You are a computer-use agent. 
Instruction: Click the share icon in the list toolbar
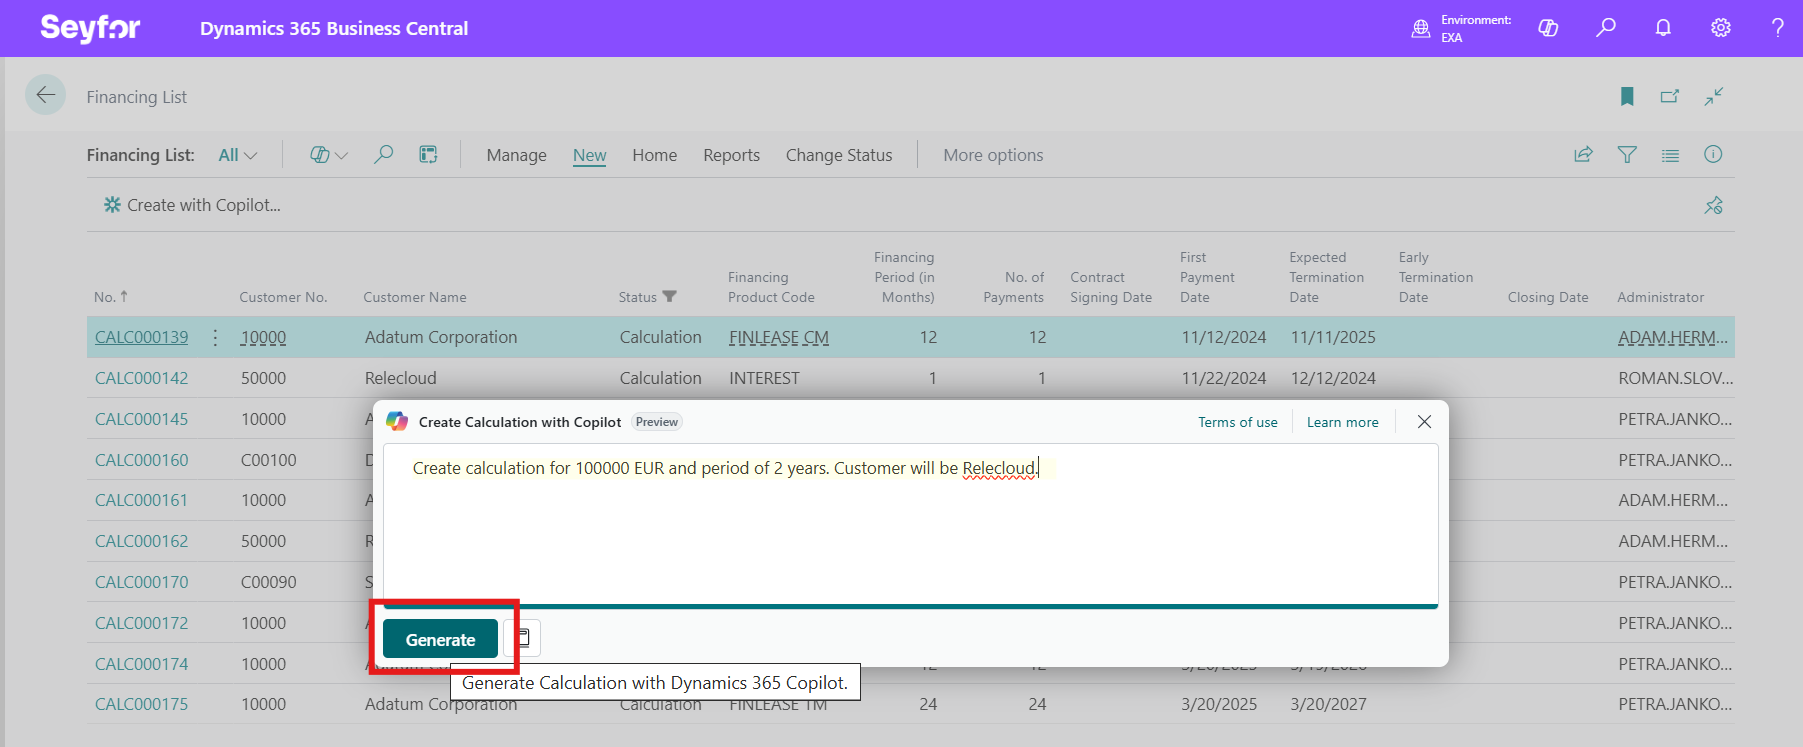[1583, 155]
